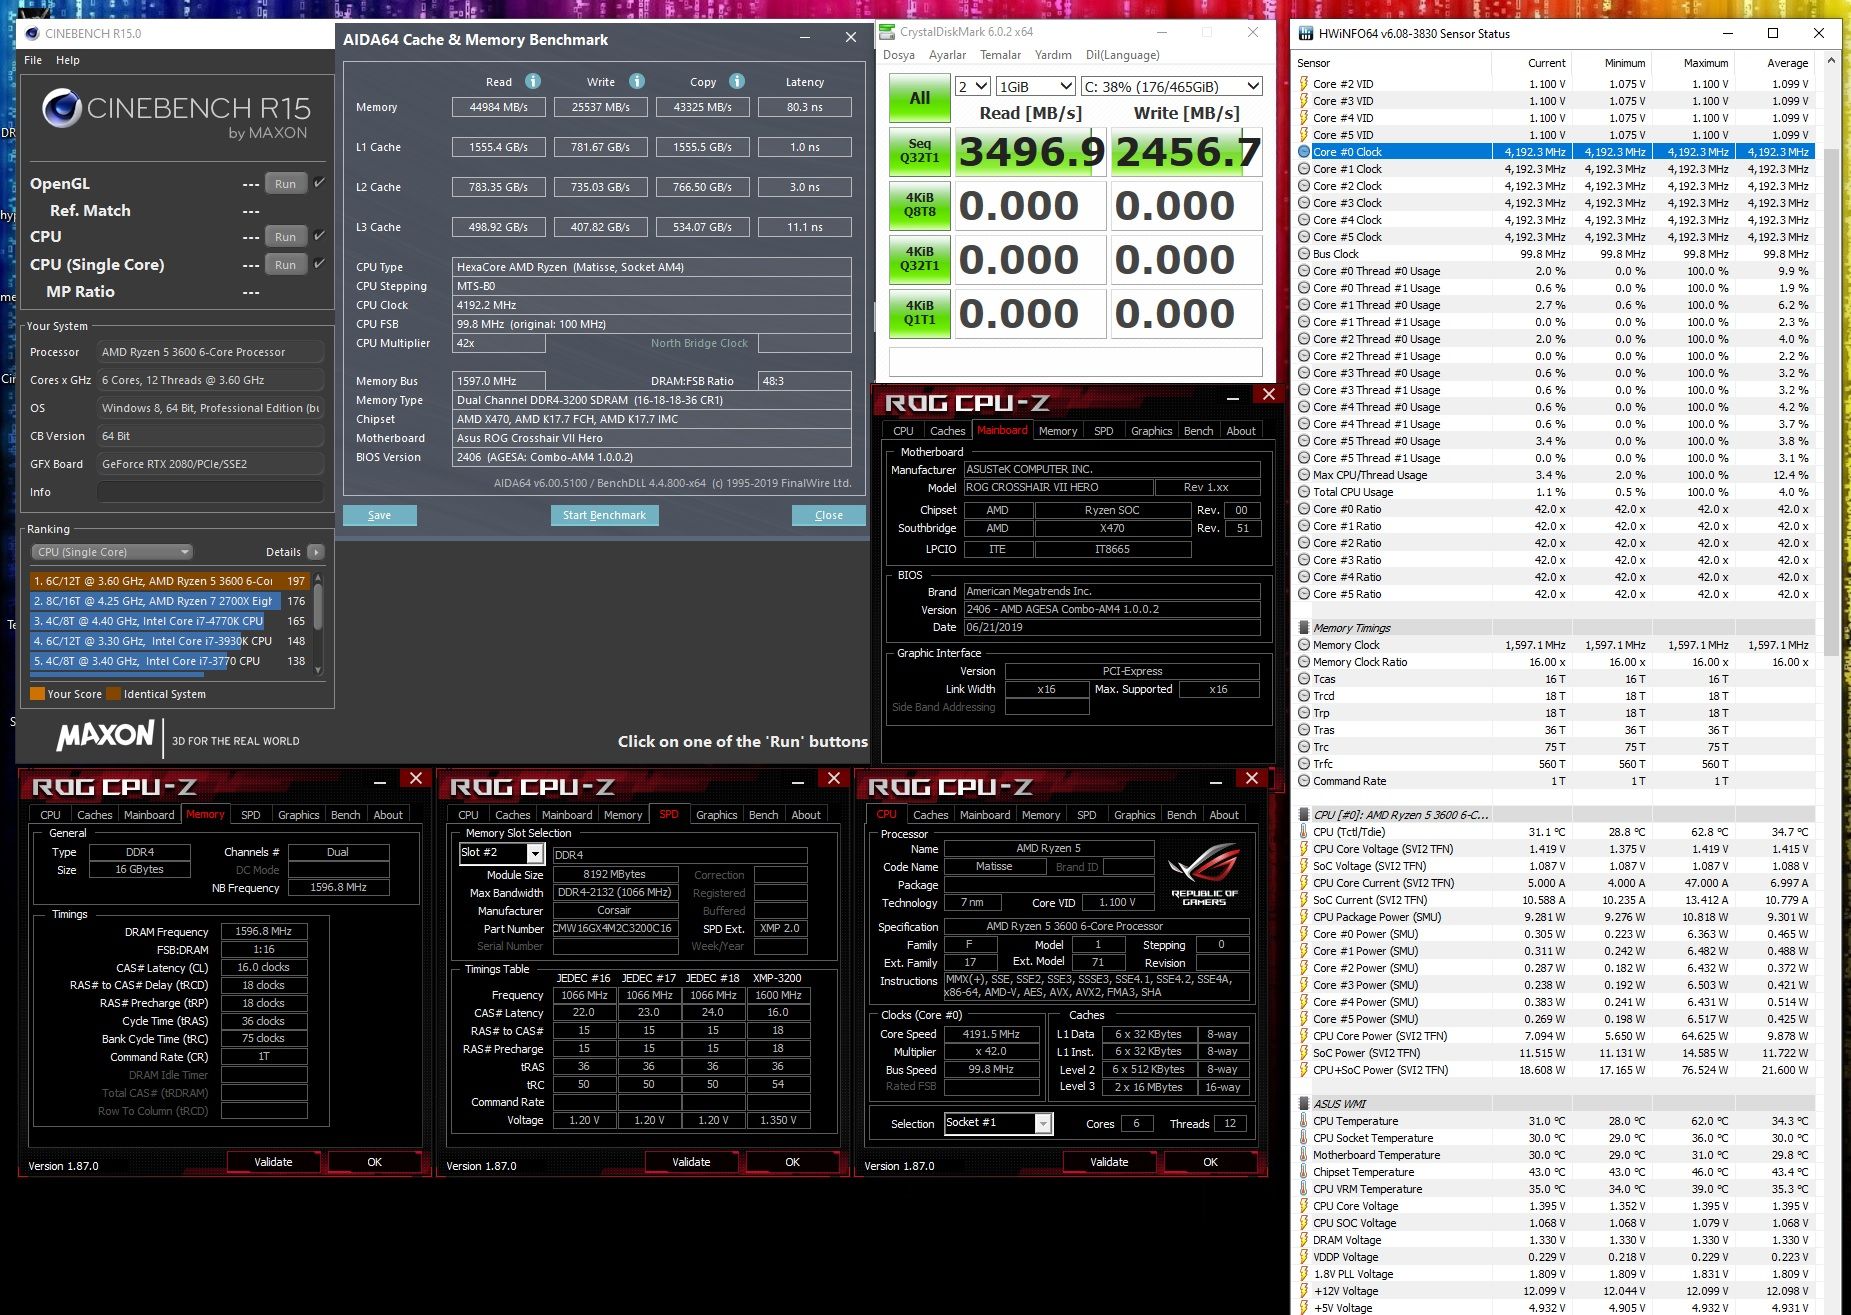Toggle the OpenGL test checkbox in Cinebench
The image size is (1851, 1315).
point(319,183)
